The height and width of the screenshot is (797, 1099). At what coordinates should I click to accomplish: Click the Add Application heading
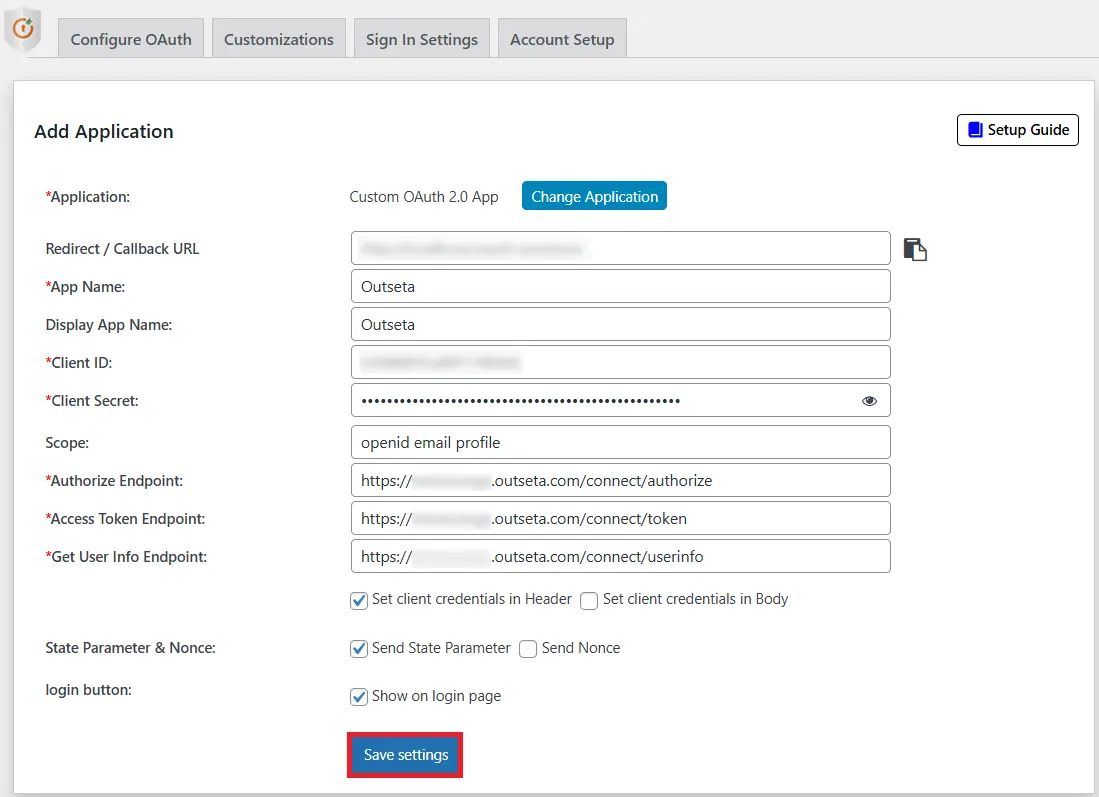(x=104, y=132)
